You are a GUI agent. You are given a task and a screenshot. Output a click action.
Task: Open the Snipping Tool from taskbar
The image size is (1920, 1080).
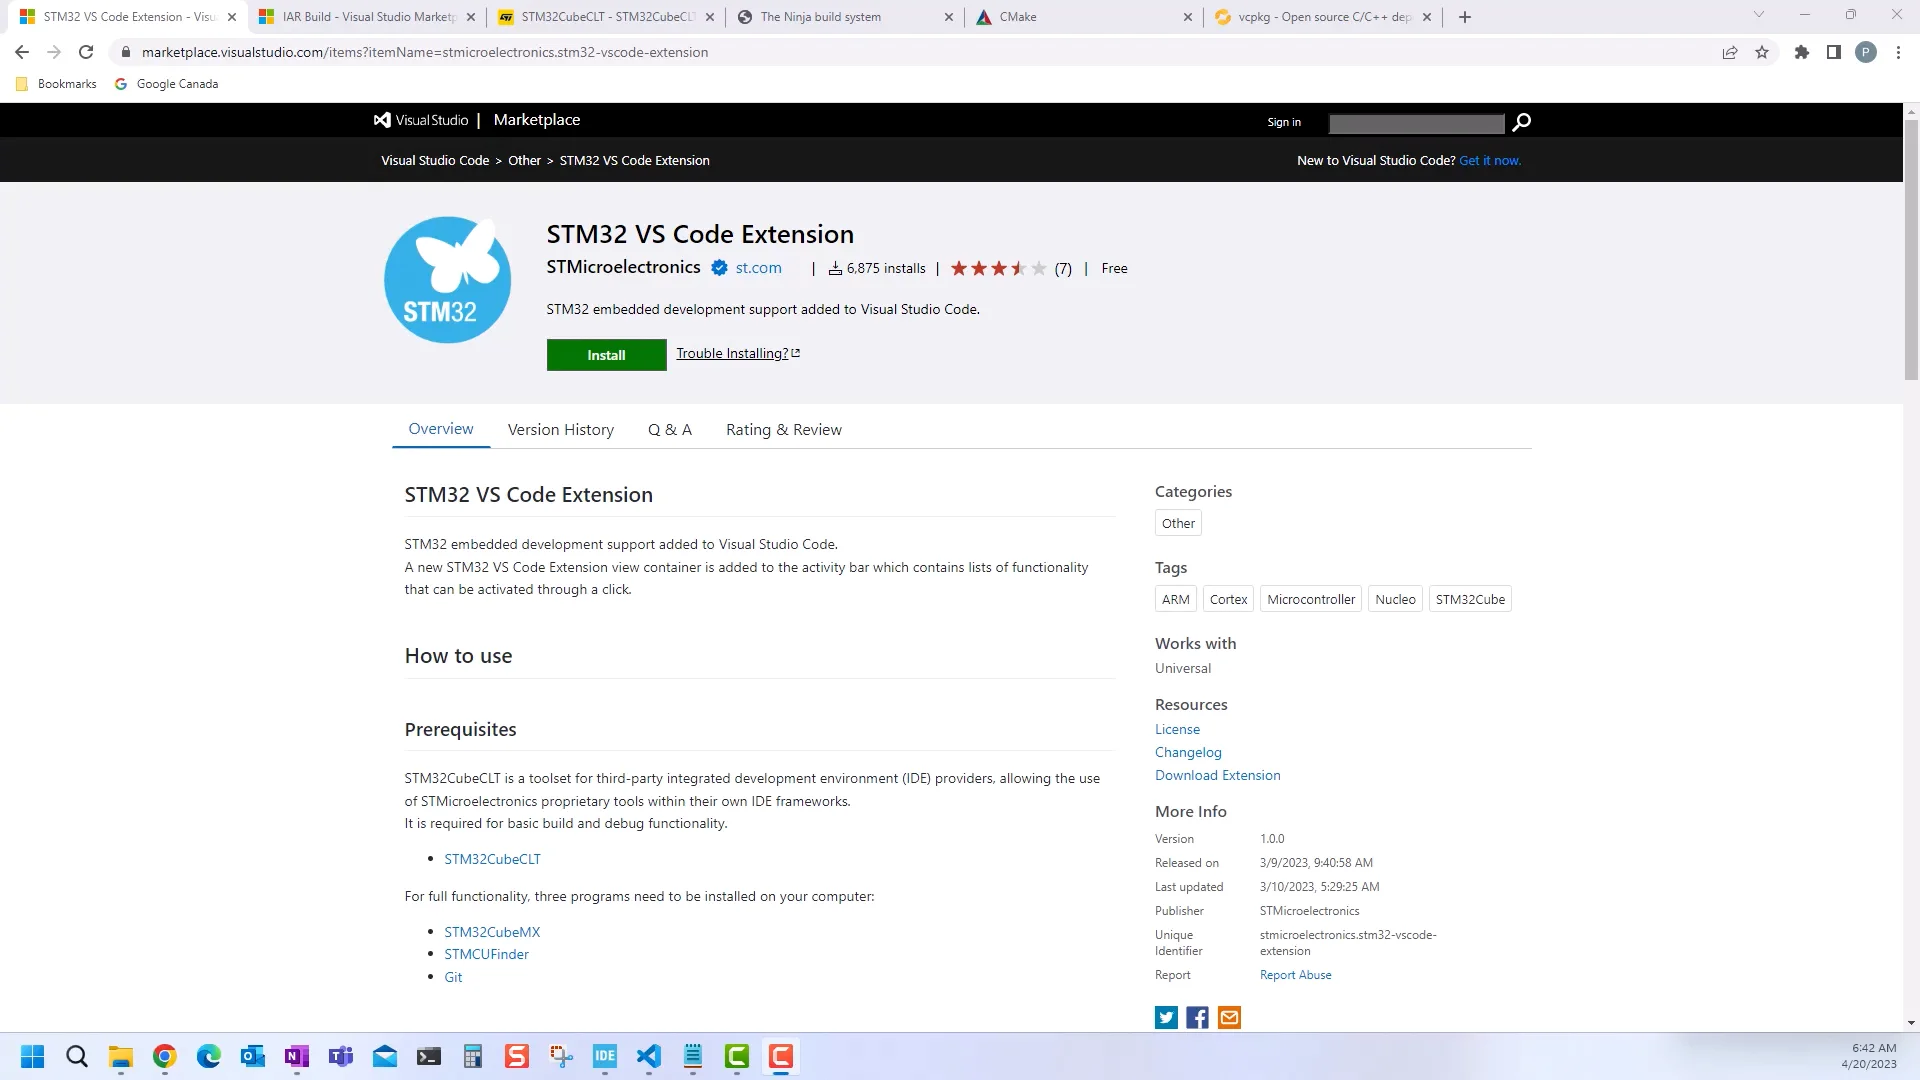561,1057
